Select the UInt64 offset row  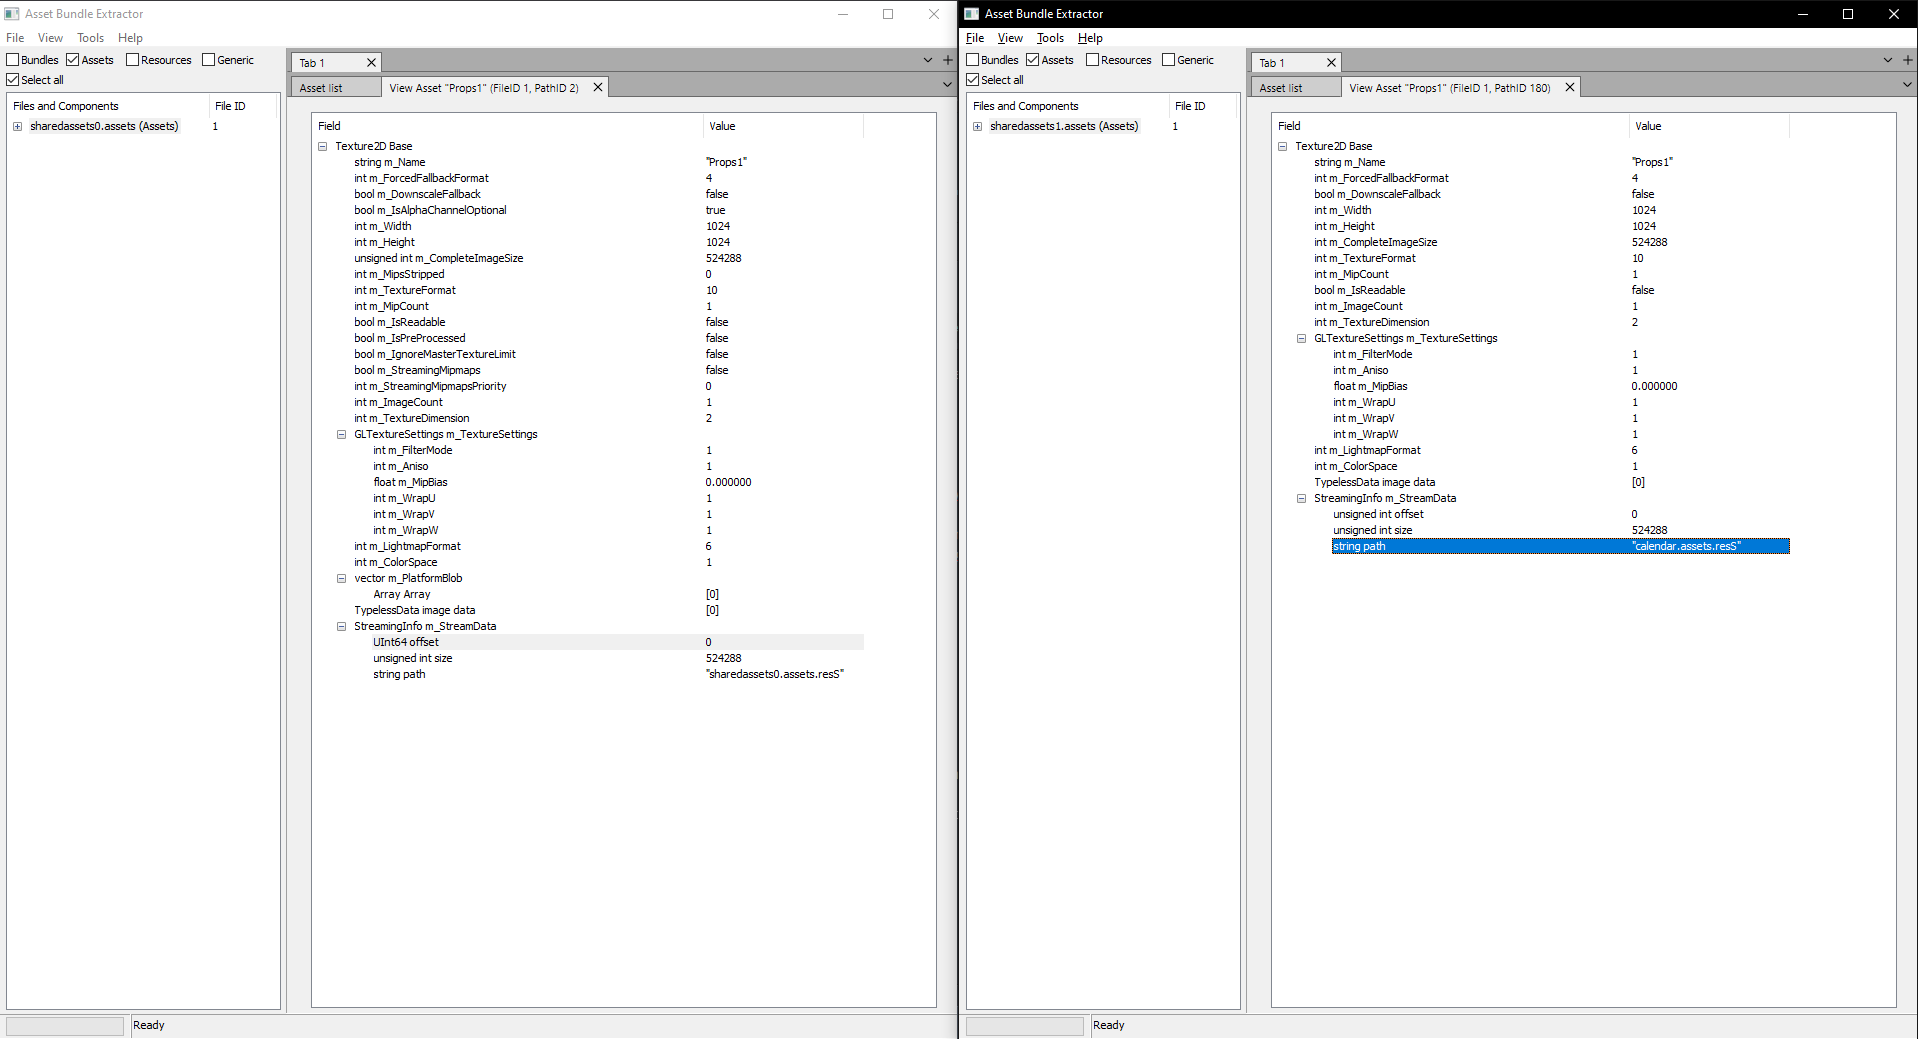click(x=617, y=642)
